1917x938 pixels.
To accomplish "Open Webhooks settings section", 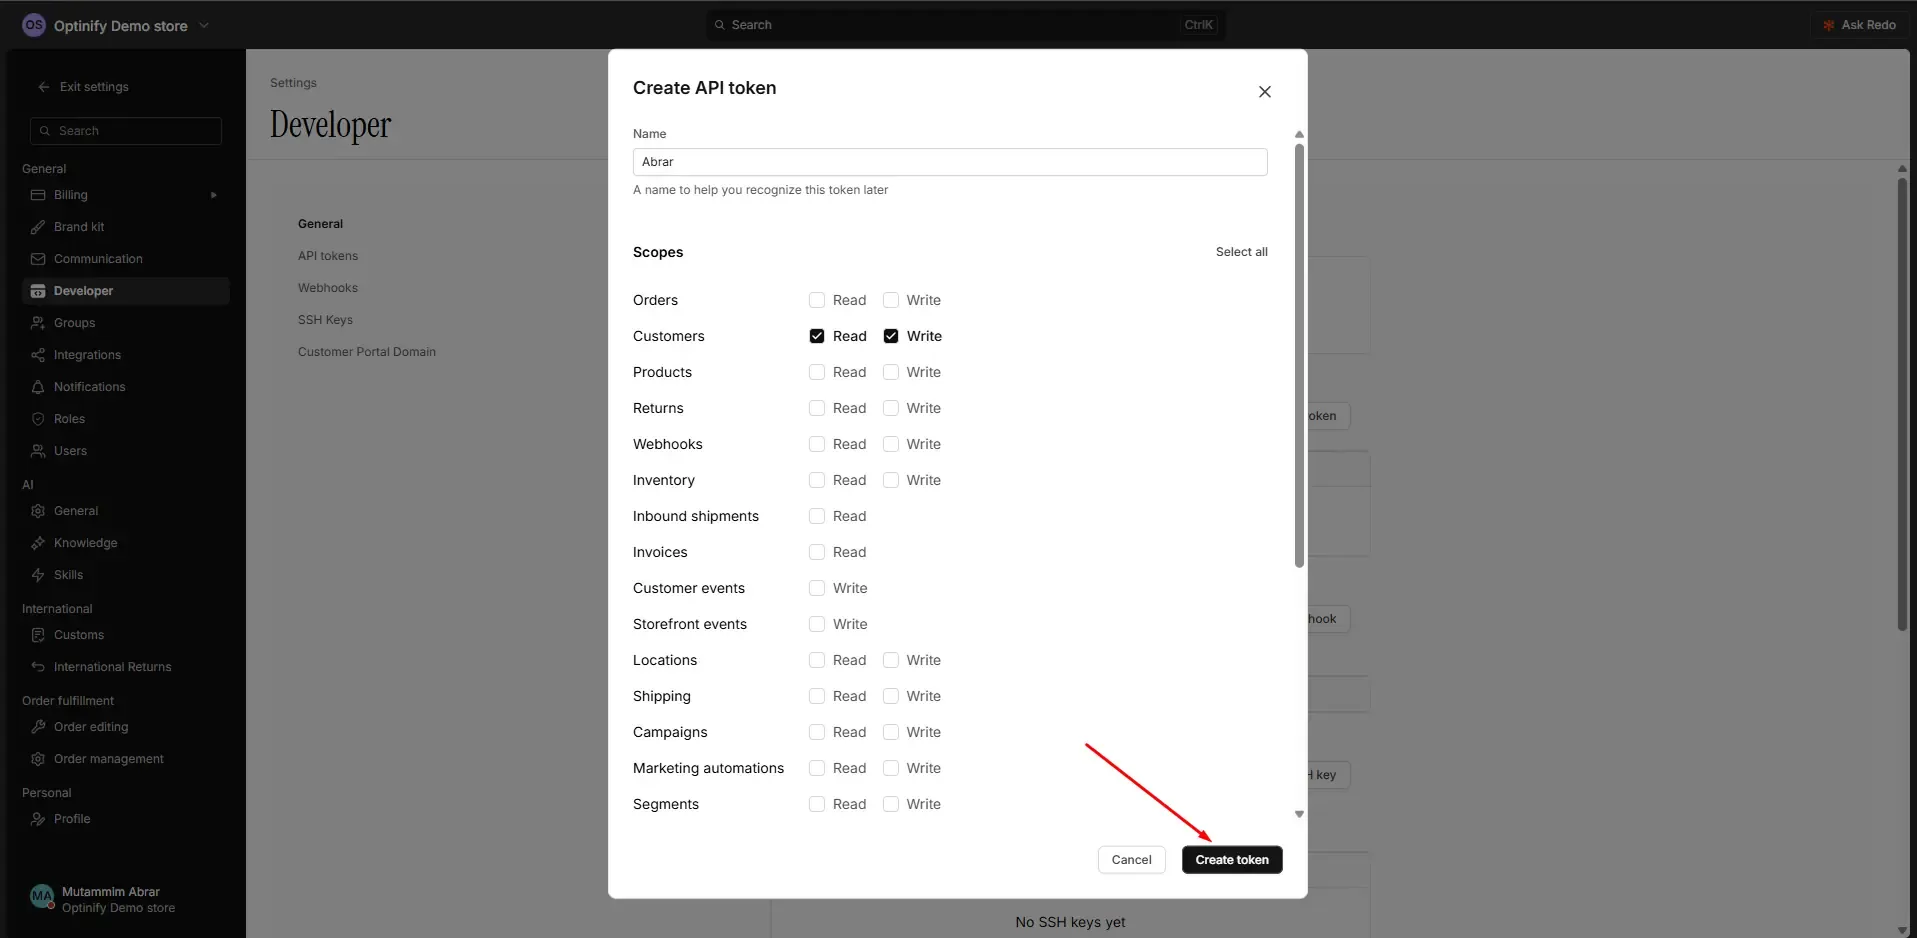I will 328,288.
